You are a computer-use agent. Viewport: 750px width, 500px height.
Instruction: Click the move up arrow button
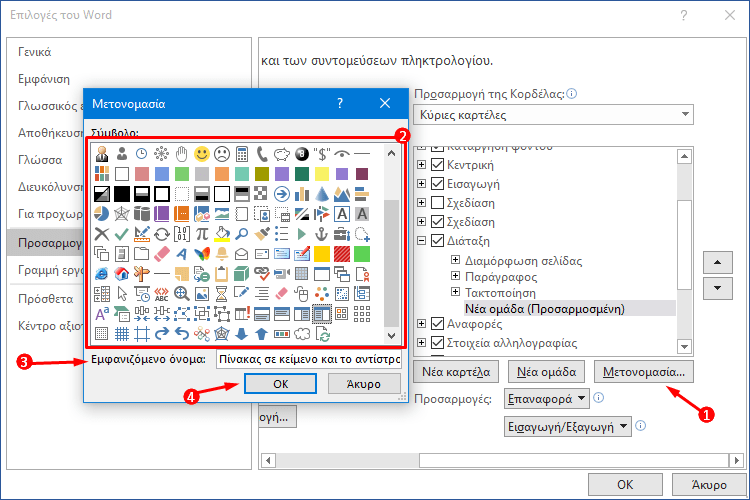point(717,262)
